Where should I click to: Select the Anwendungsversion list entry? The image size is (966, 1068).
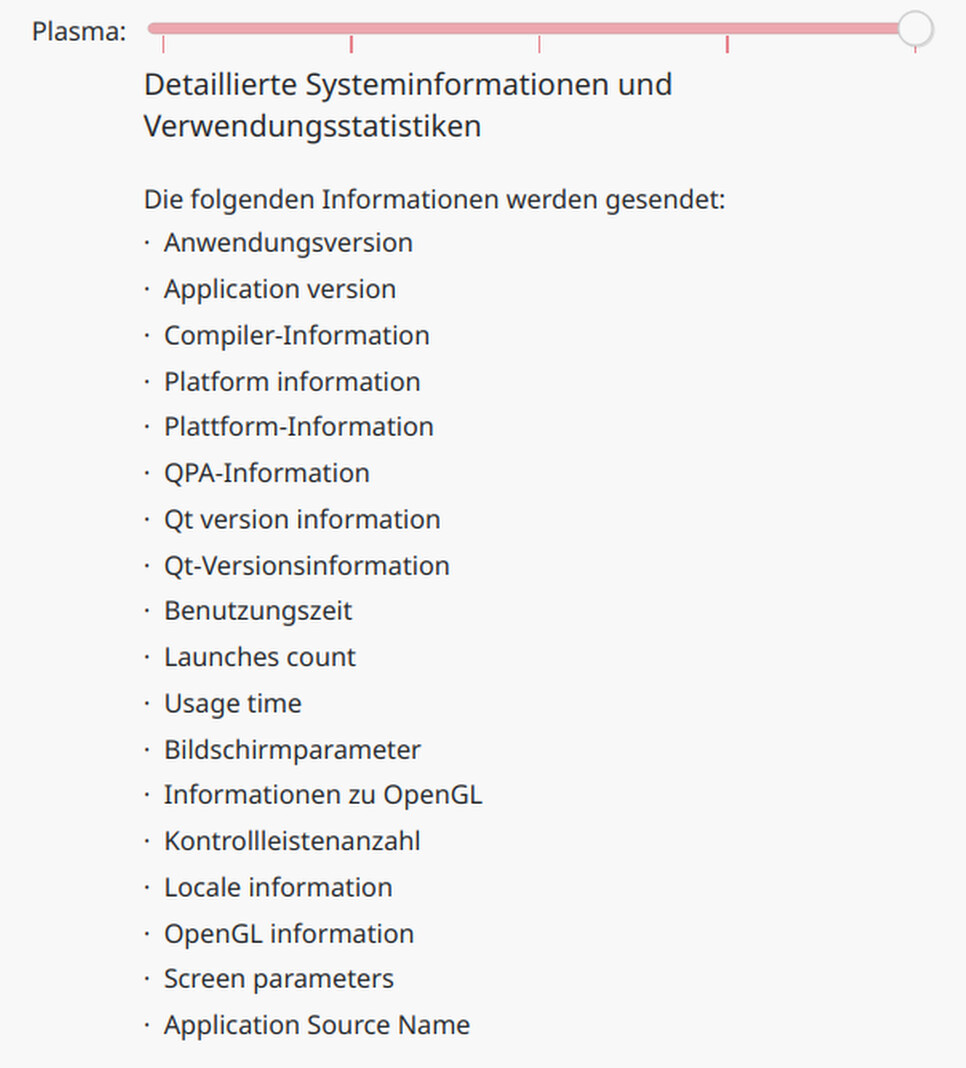288,242
